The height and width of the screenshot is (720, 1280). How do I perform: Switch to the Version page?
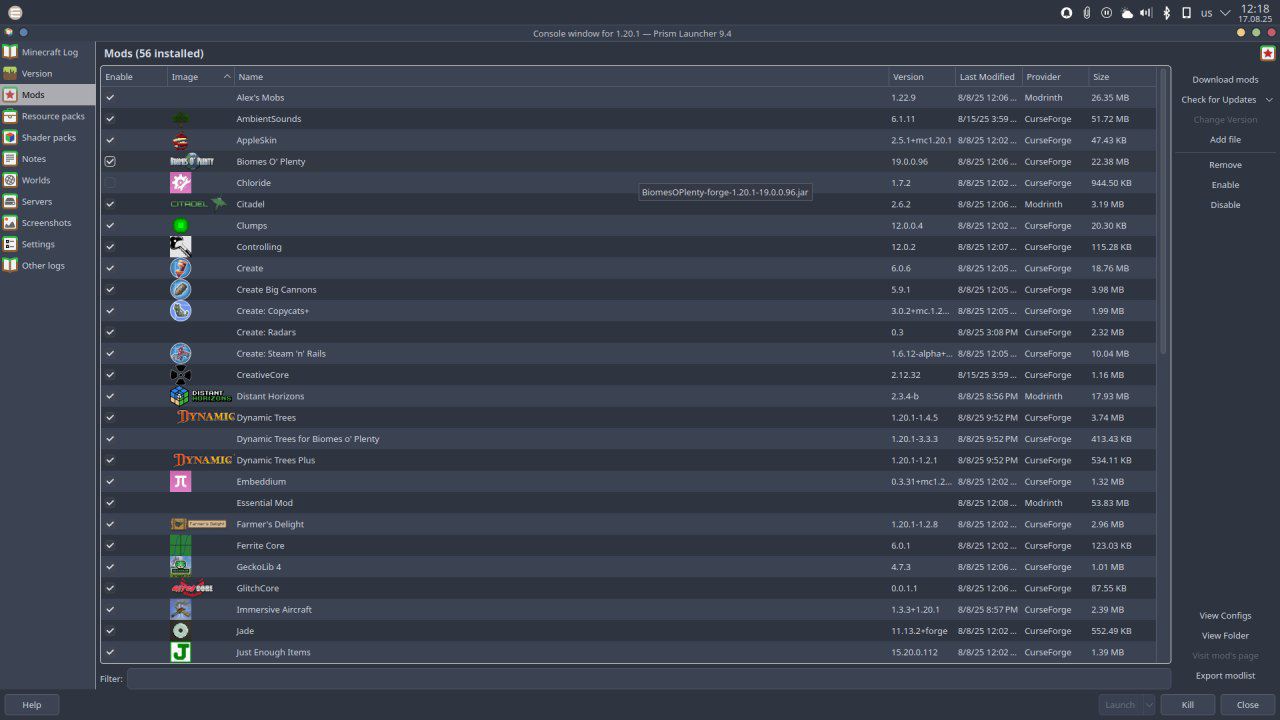pyautogui.click(x=48, y=73)
